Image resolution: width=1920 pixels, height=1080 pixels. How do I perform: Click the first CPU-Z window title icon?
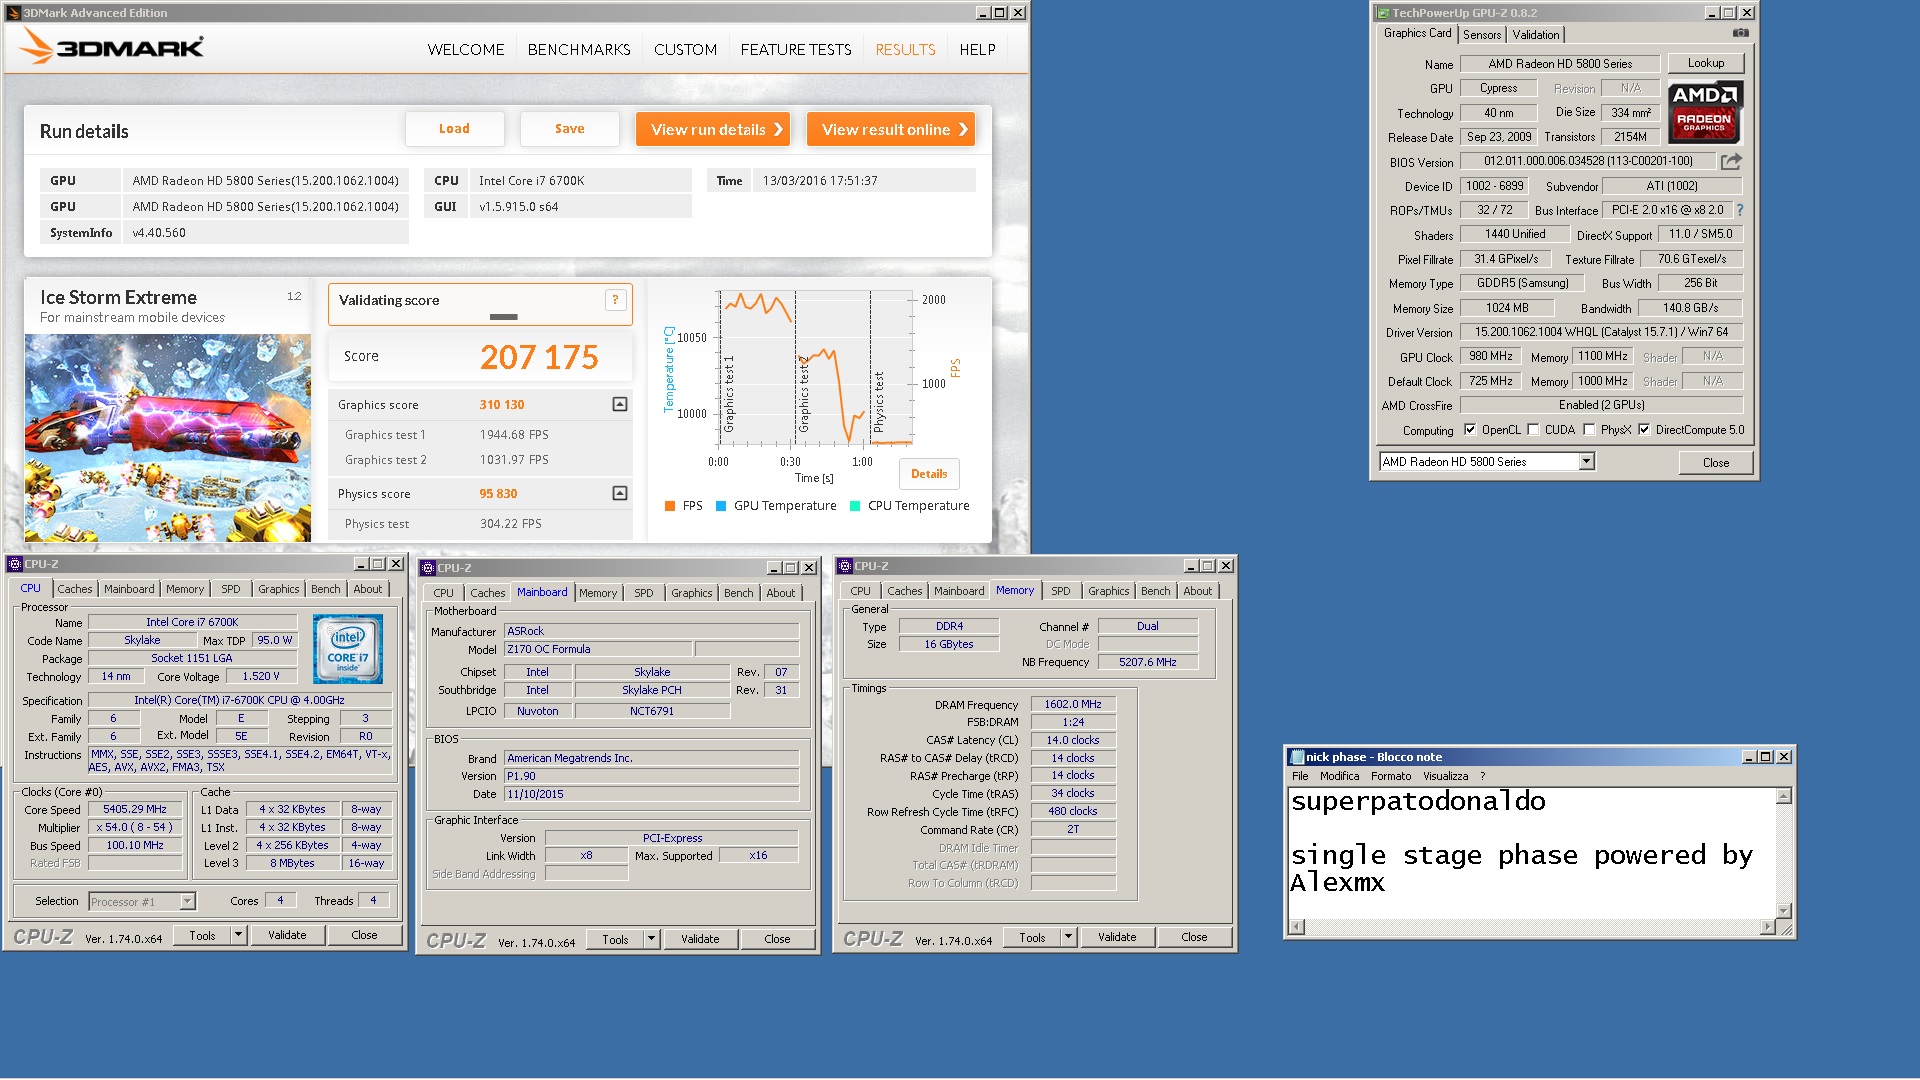15,564
